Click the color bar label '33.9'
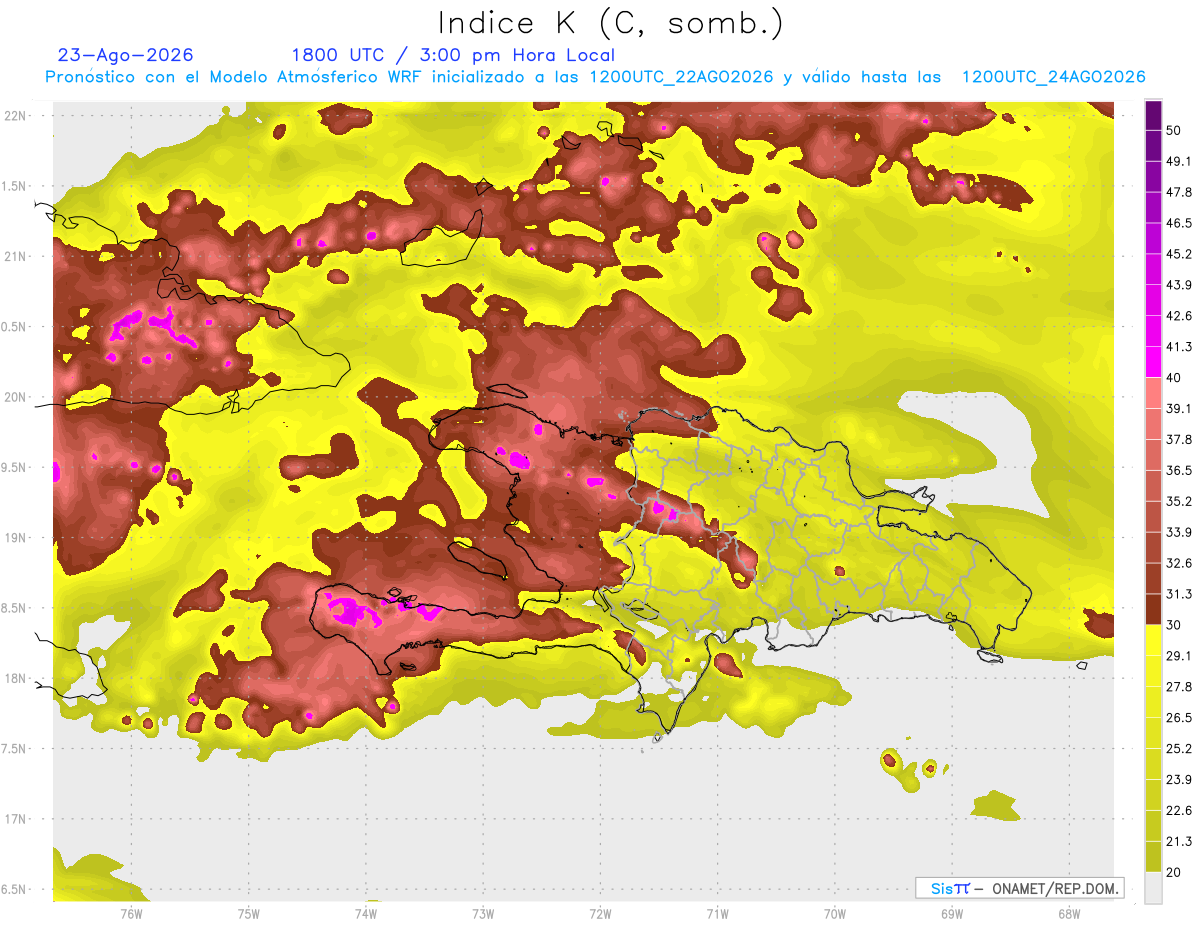The width and height of the screenshot is (1200, 927). point(1178,532)
